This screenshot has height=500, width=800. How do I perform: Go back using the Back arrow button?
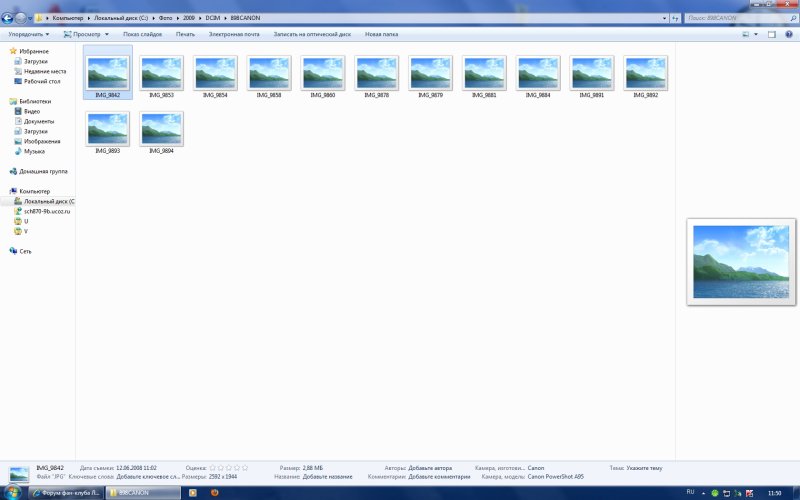[x=7, y=18]
